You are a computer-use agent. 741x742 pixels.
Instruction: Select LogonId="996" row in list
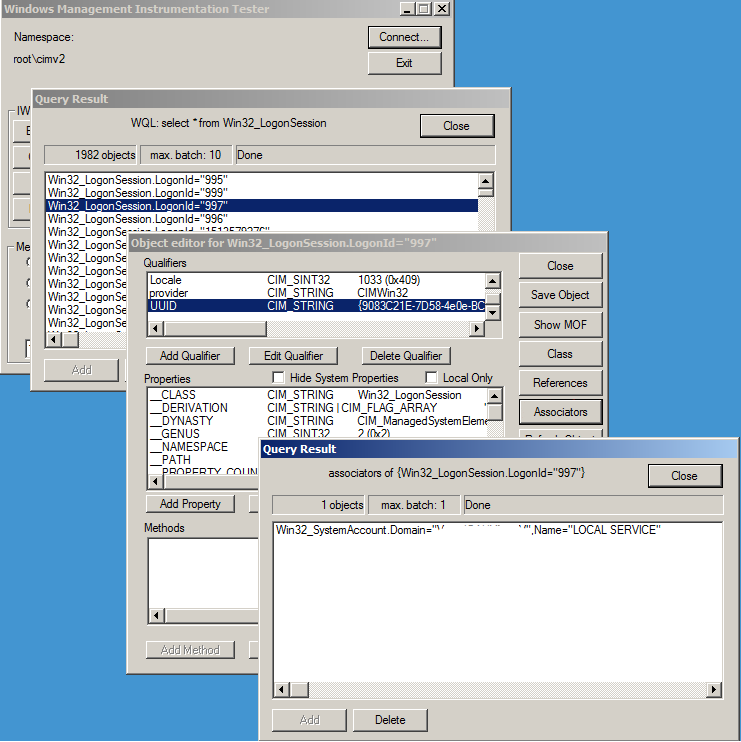262,219
